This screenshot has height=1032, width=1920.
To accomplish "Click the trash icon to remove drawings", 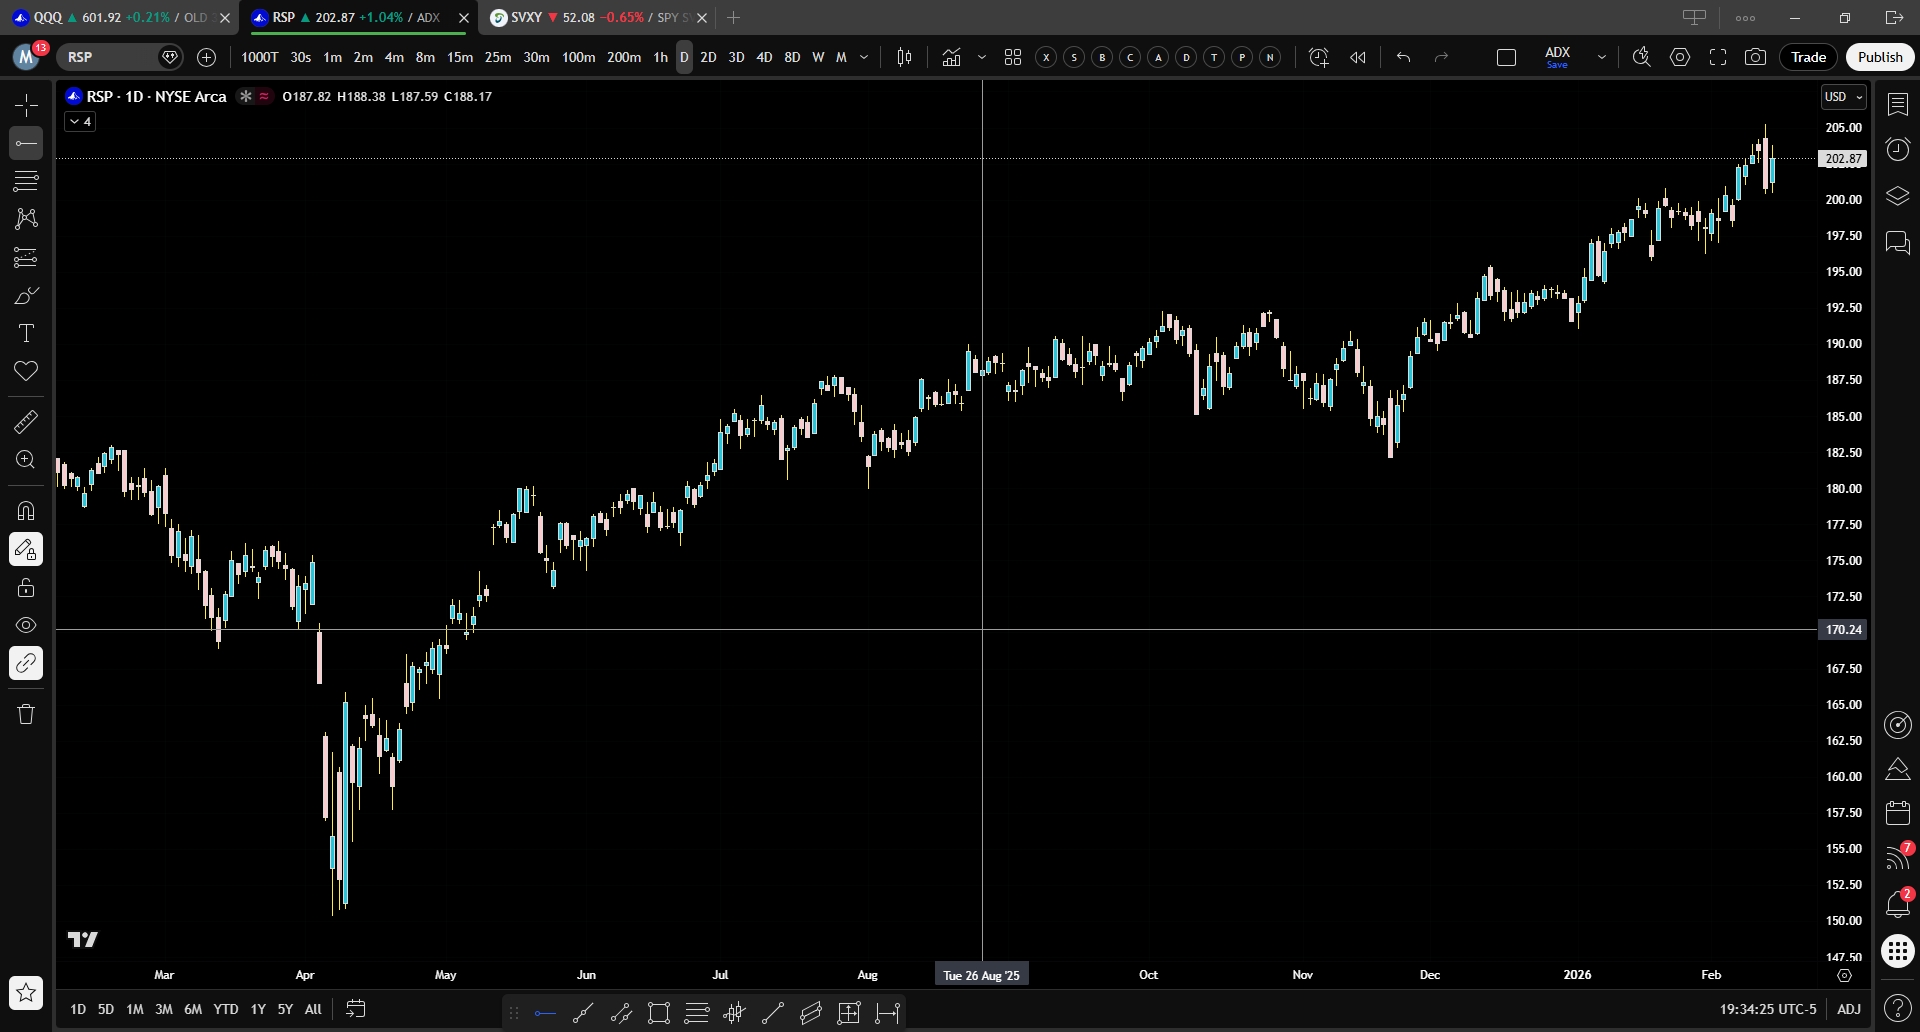I will click(x=26, y=714).
